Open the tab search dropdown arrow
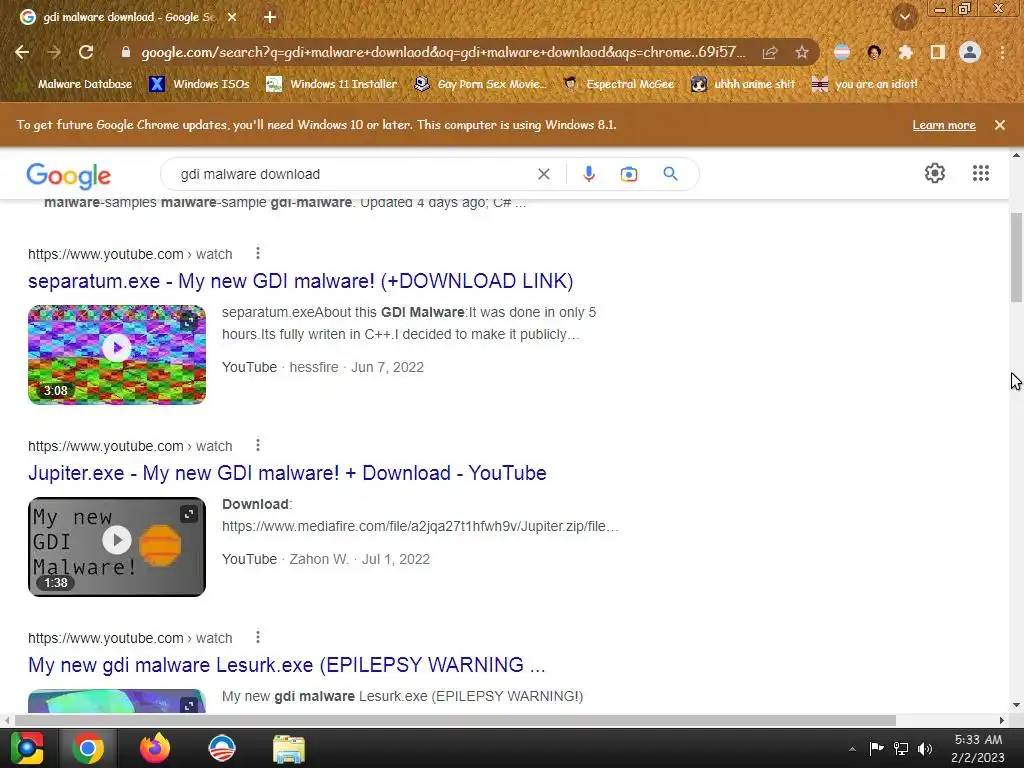 (x=905, y=17)
